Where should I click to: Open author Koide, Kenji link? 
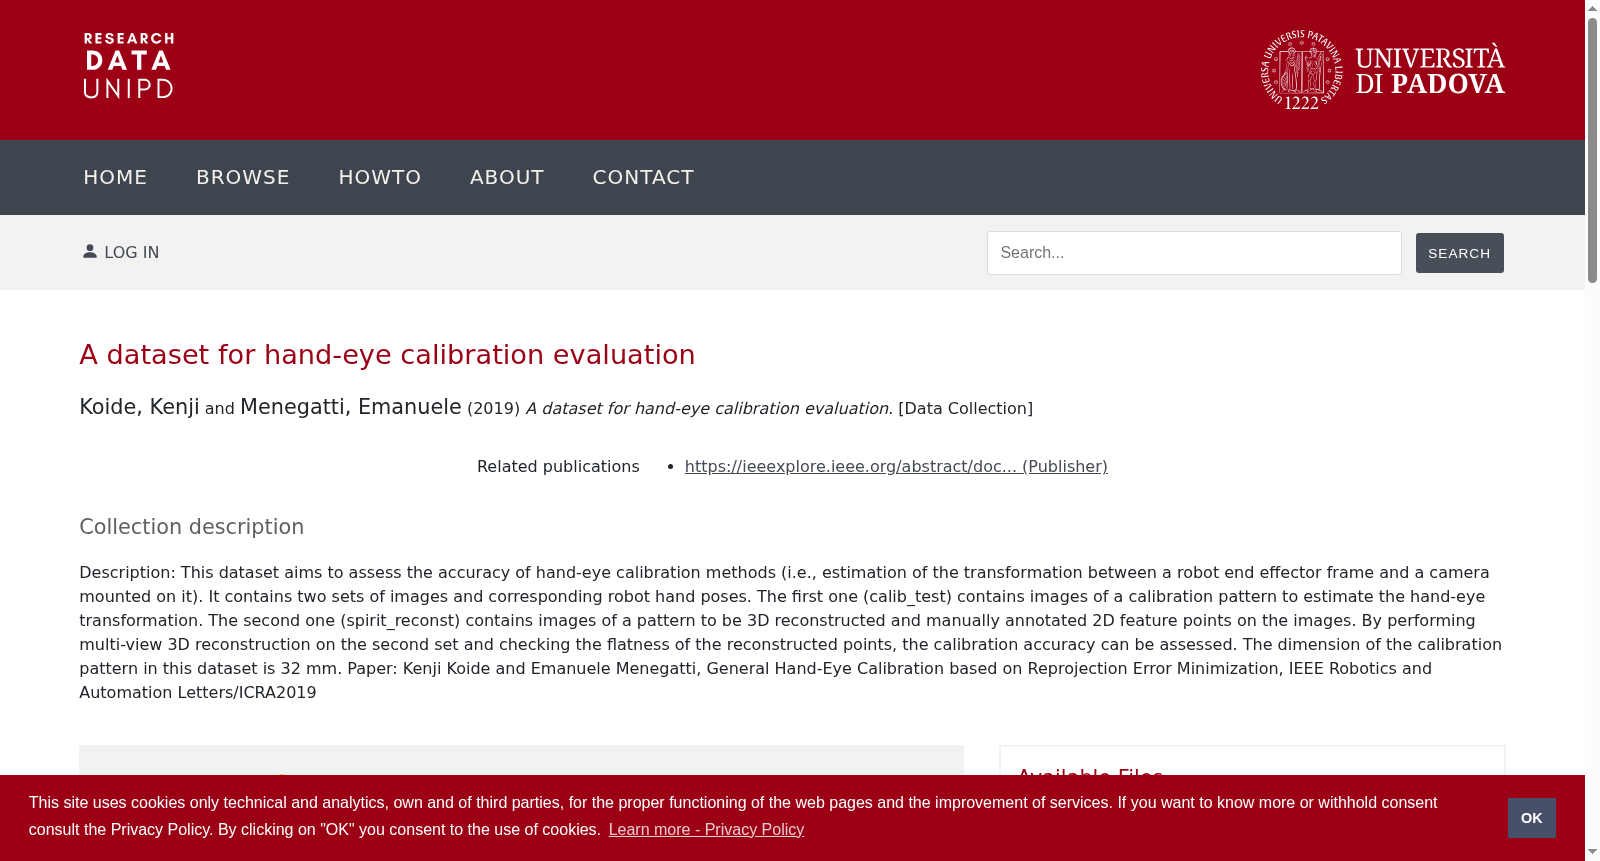(x=139, y=407)
